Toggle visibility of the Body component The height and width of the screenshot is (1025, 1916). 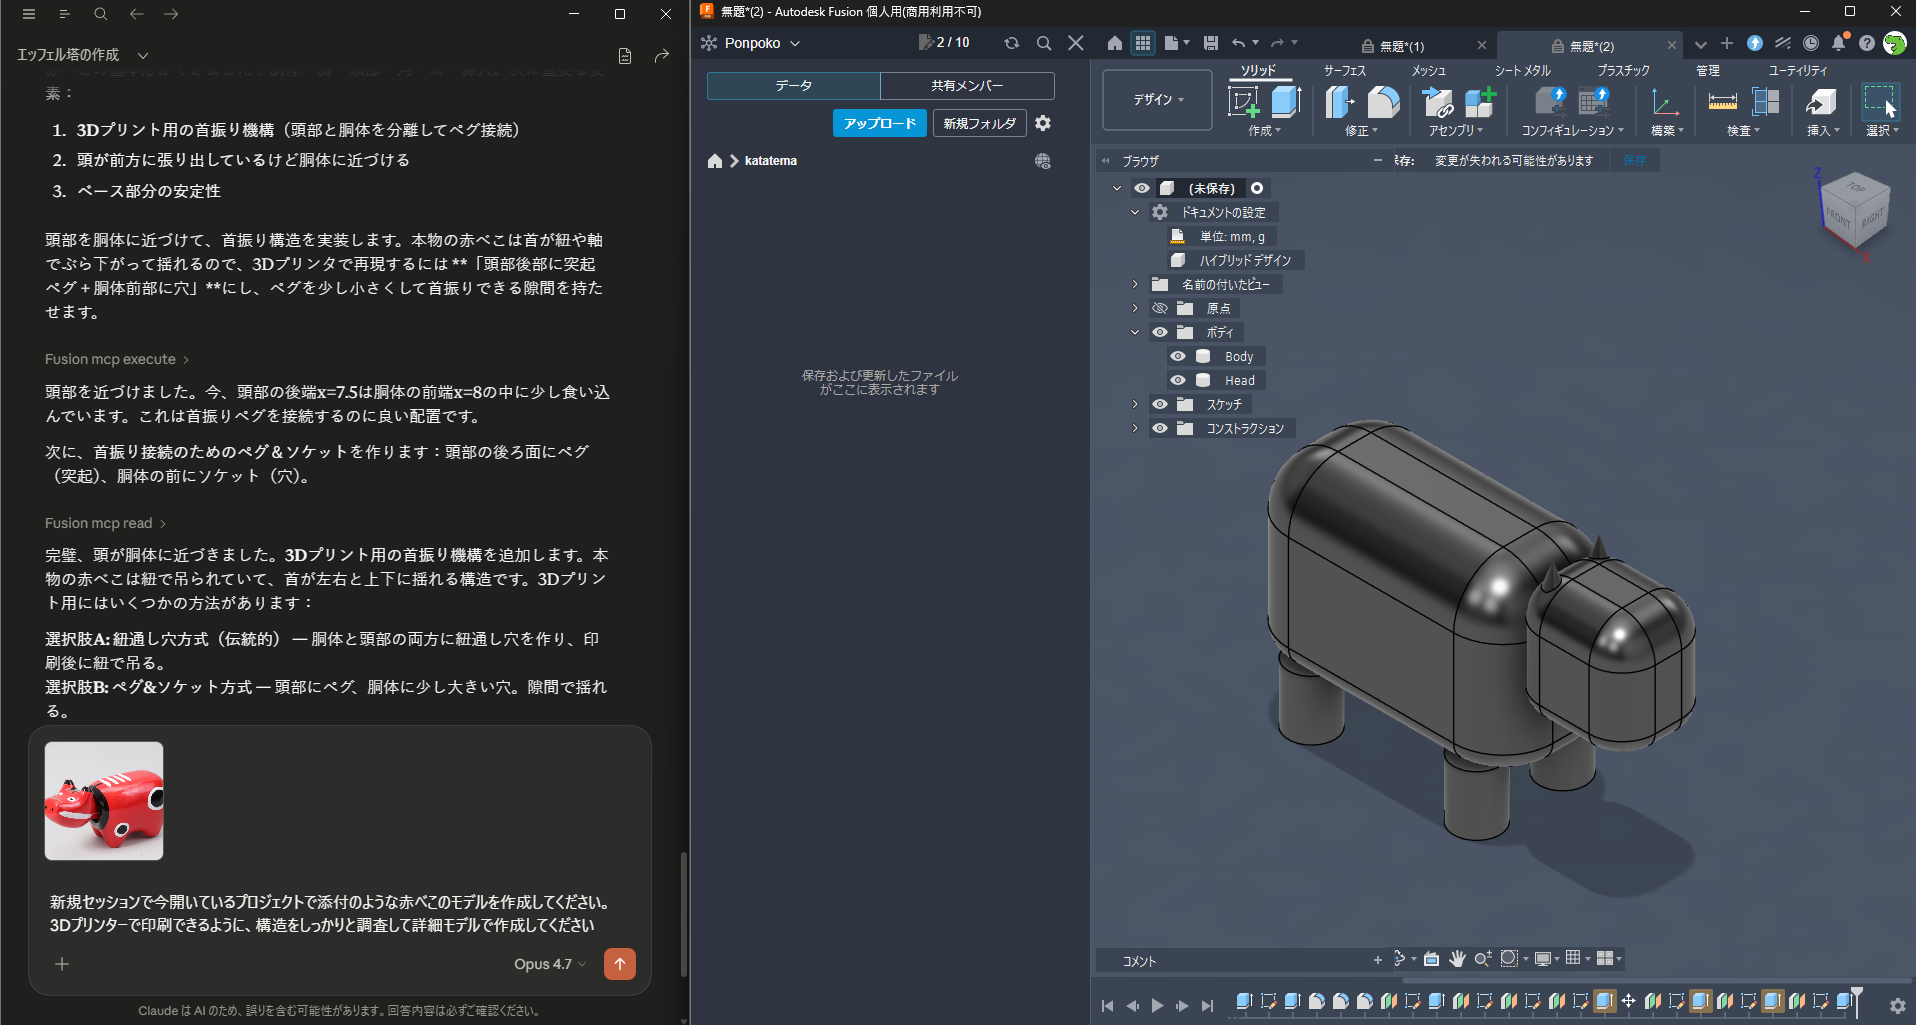tap(1178, 356)
